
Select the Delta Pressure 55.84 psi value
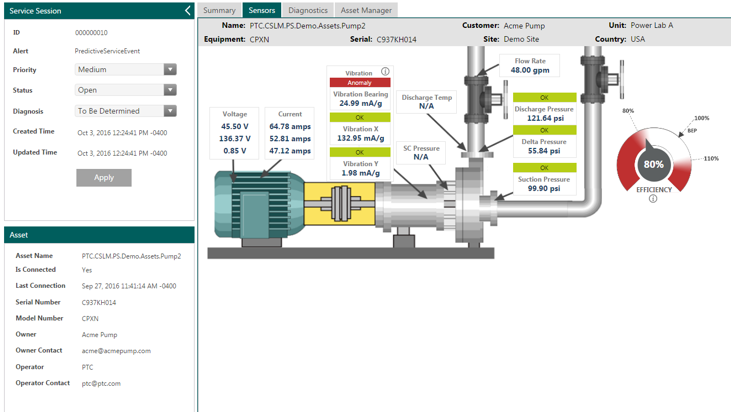[544, 151]
